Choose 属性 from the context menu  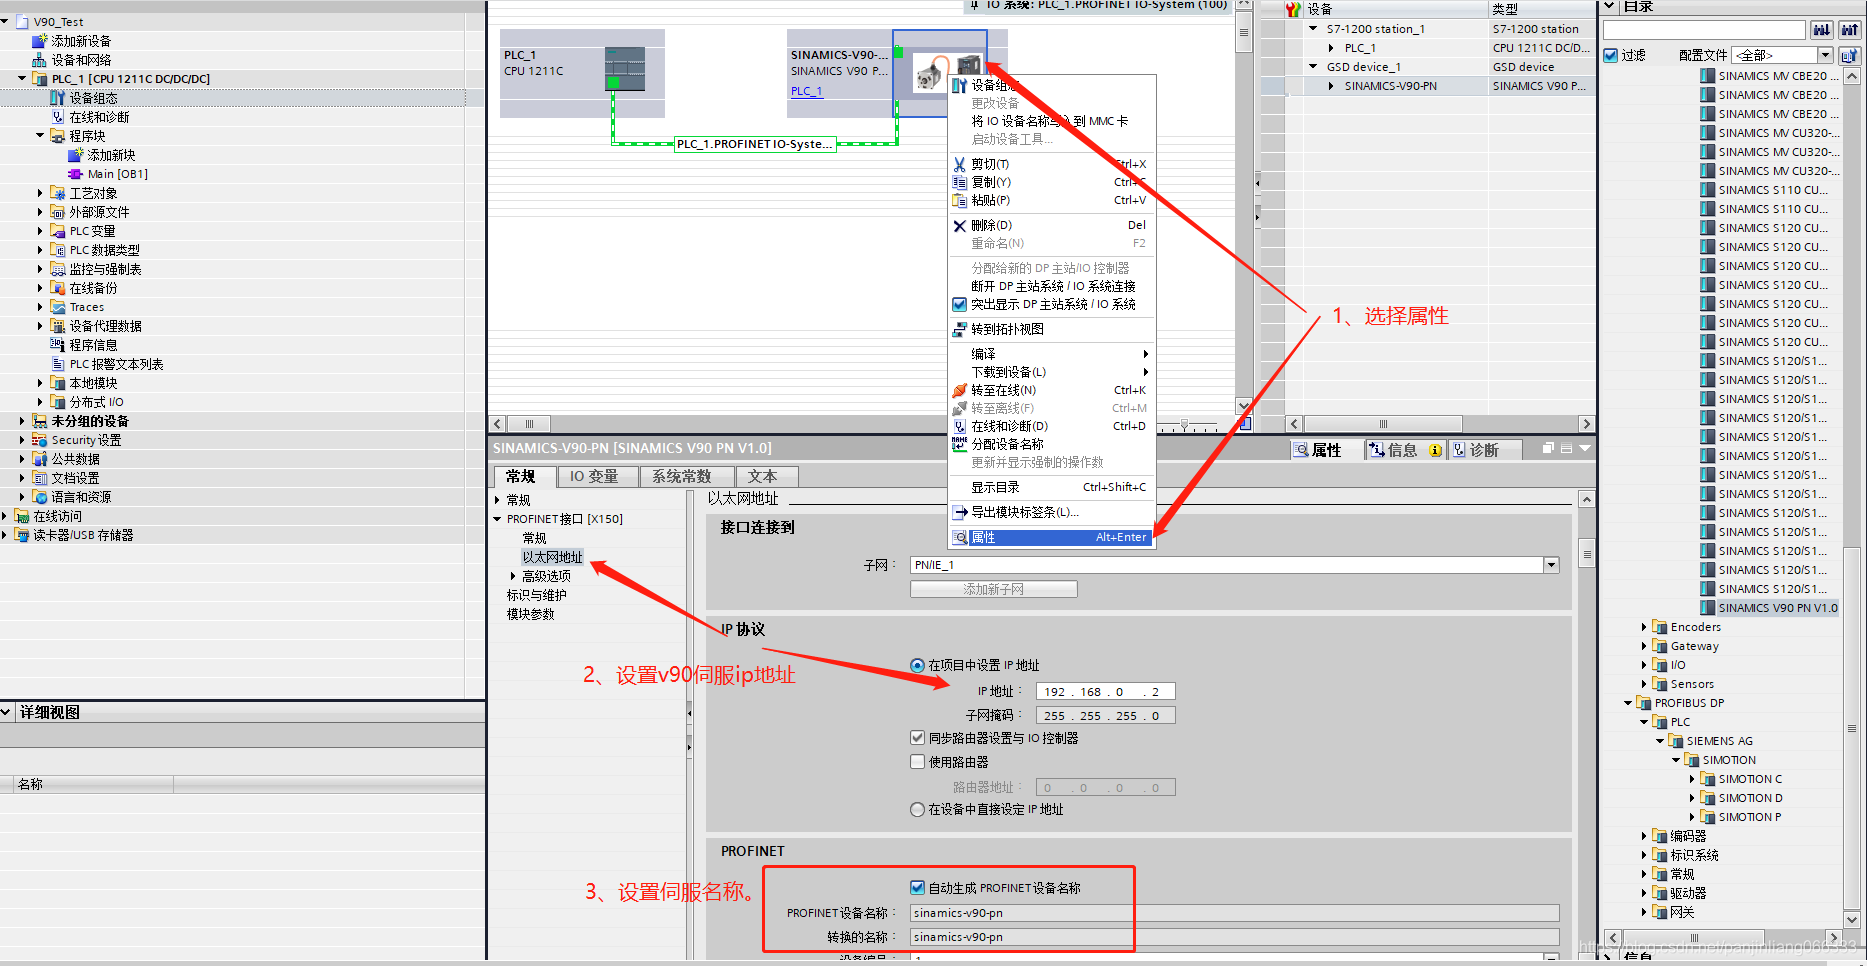pyautogui.click(x=1051, y=537)
